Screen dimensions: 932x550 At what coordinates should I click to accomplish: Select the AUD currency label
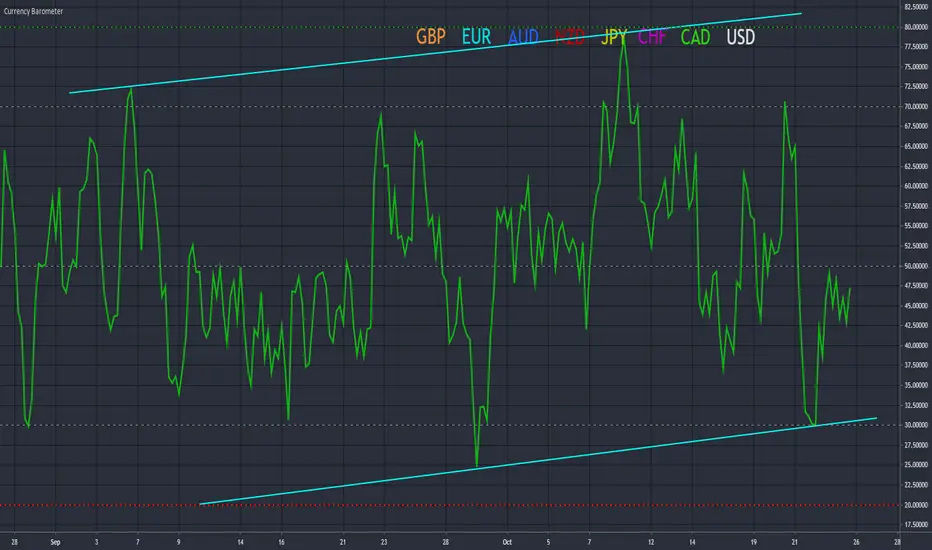(523, 37)
